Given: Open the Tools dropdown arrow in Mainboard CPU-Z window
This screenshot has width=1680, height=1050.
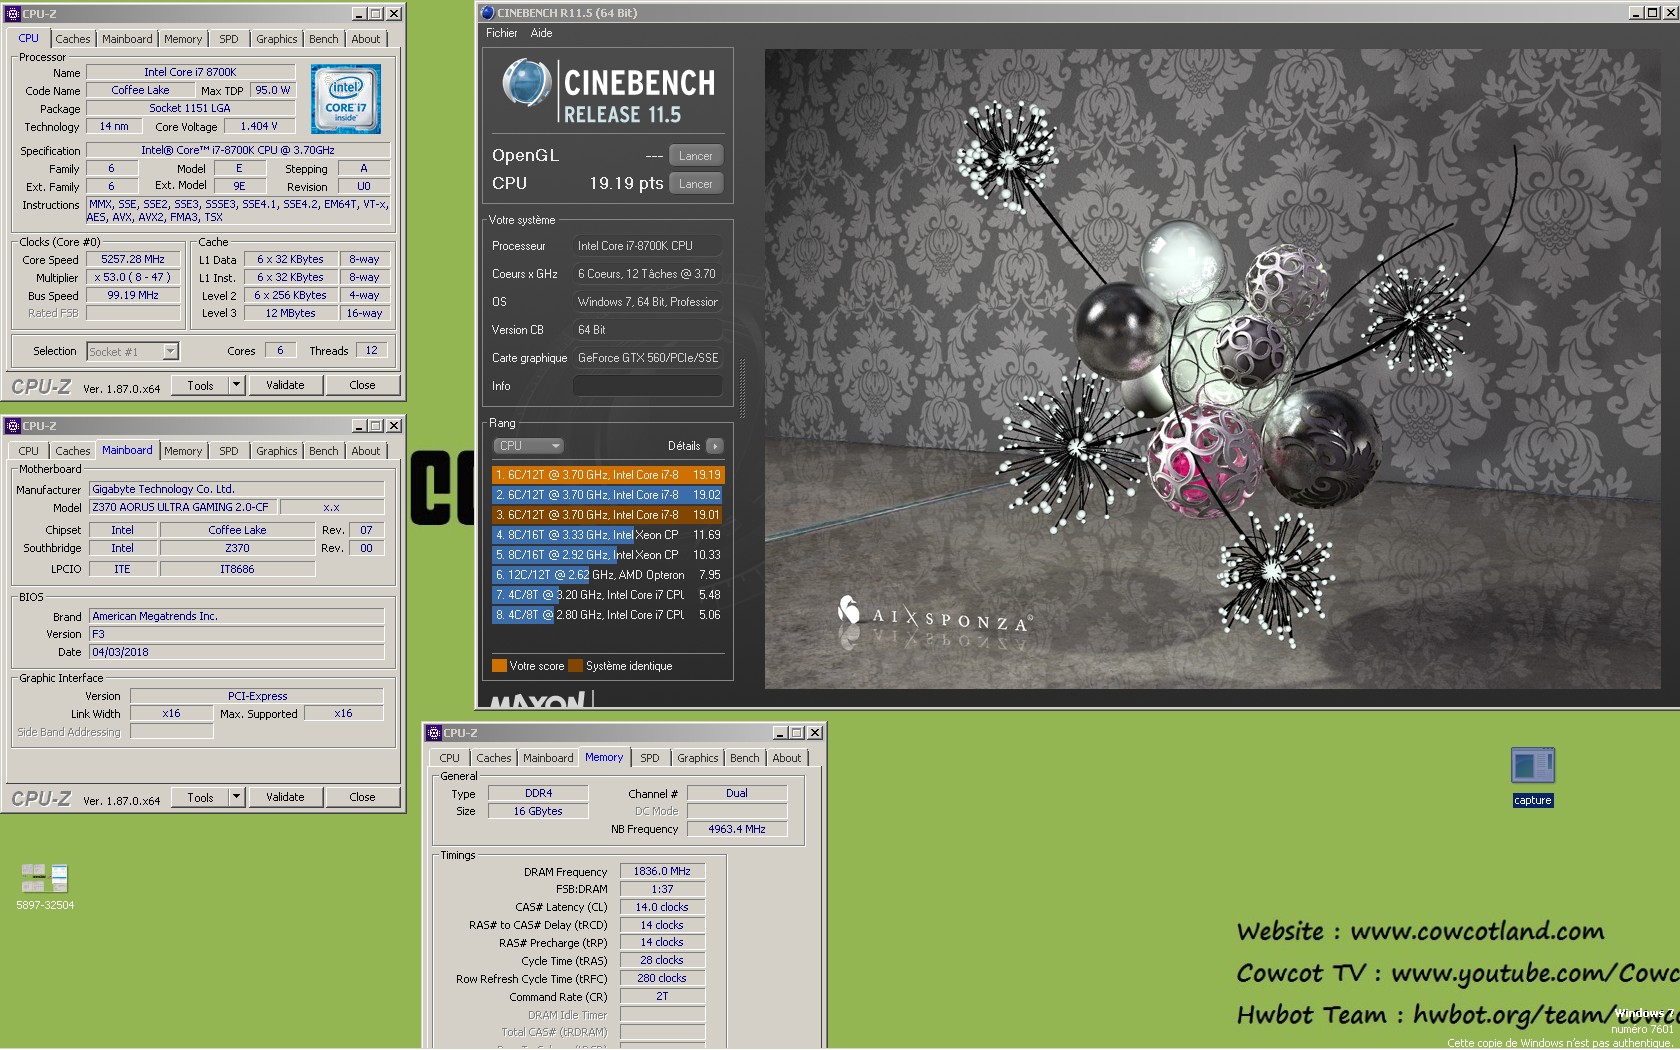Looking at the screenshot, I should coord(237,797).
